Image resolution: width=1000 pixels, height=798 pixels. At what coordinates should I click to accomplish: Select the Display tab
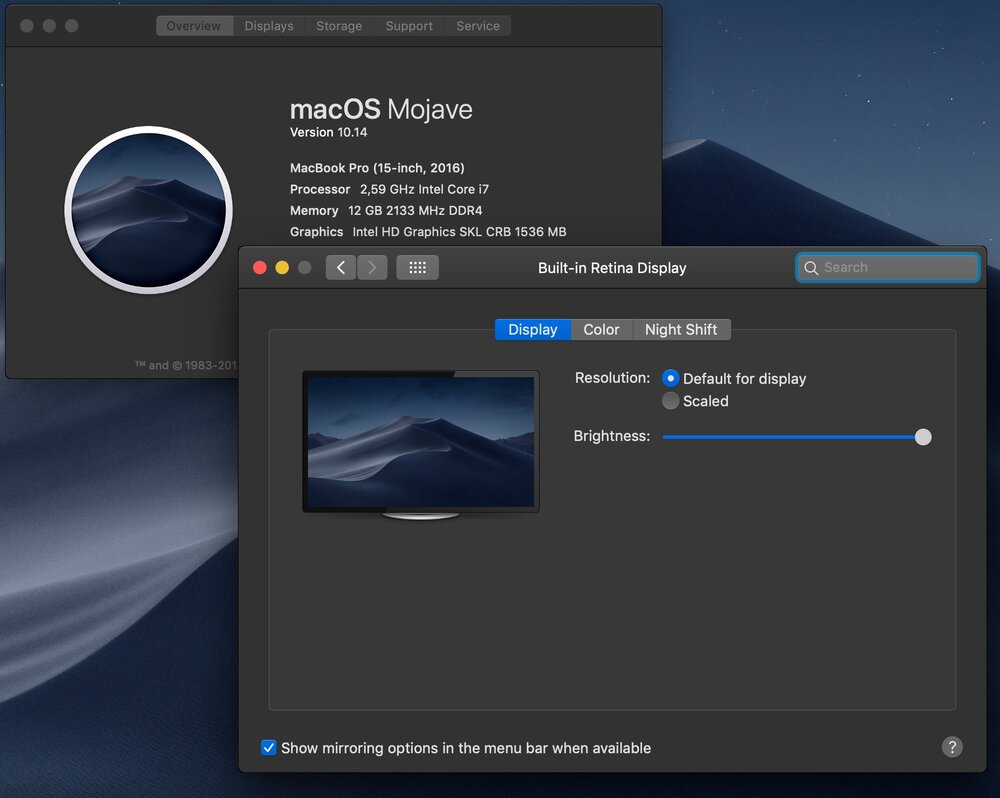click(532, 330)
